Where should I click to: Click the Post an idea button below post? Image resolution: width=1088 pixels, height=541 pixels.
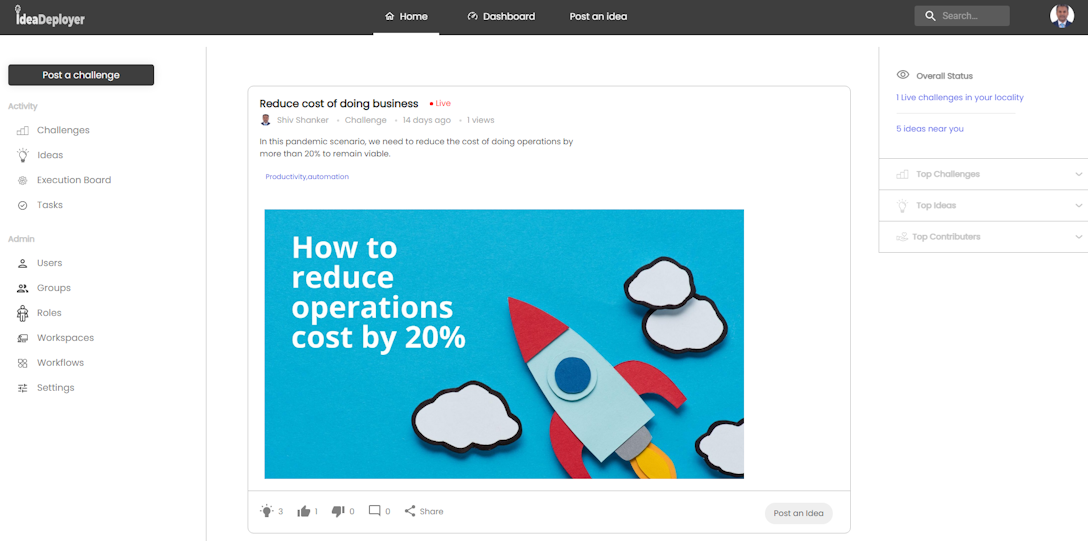798,513
